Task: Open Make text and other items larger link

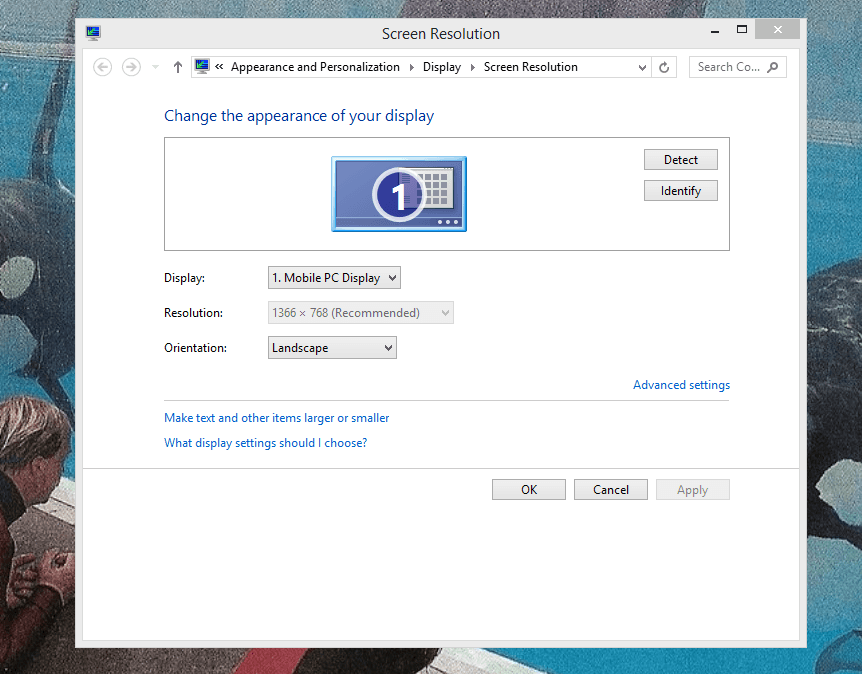Action: click(x=277, y=418)
